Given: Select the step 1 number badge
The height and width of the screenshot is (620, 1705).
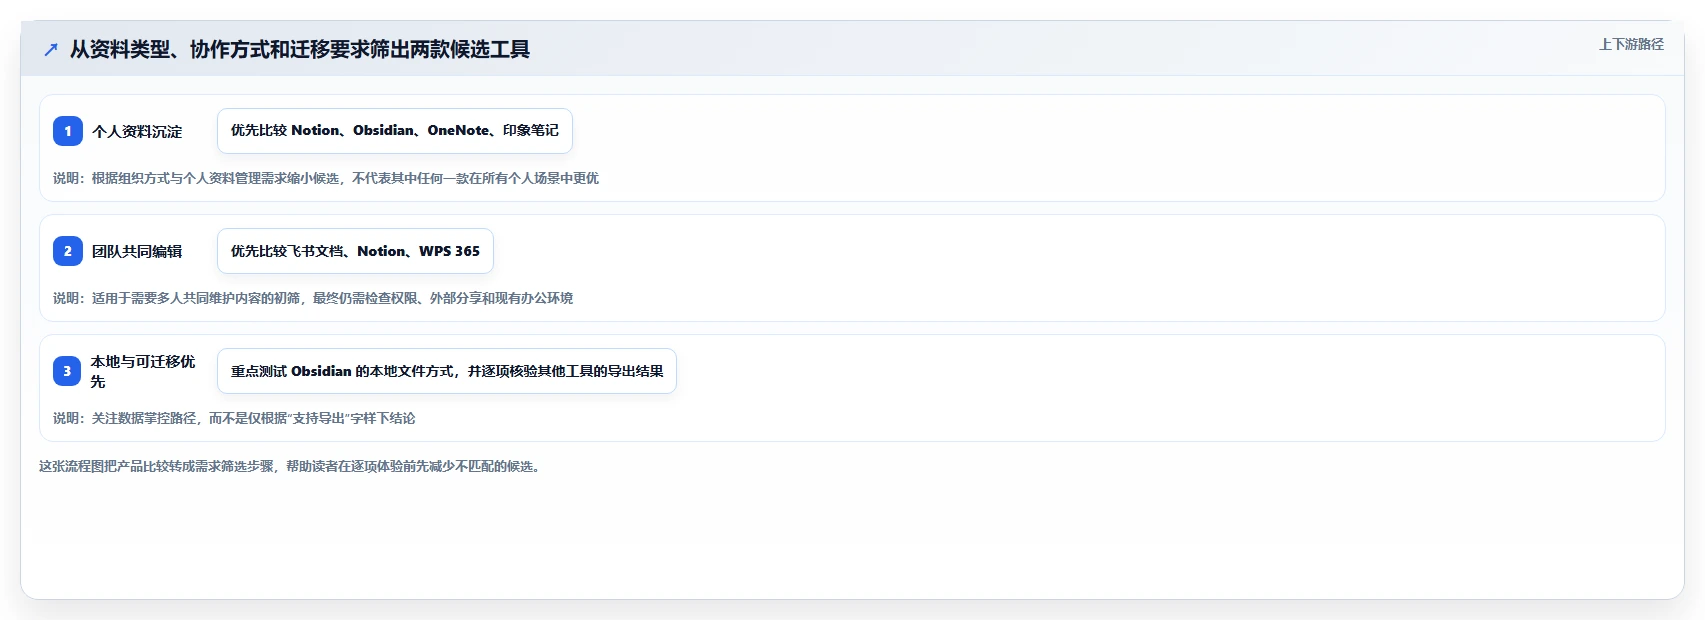Looking at the screenshot, I should [x=68, y=131].
